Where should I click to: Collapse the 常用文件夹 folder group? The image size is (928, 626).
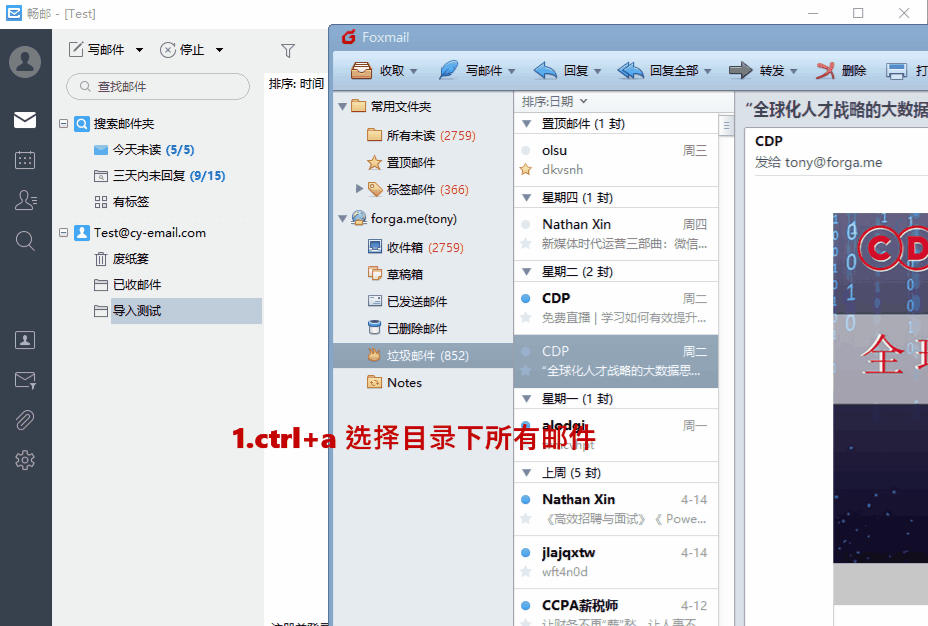click(342, 107)
